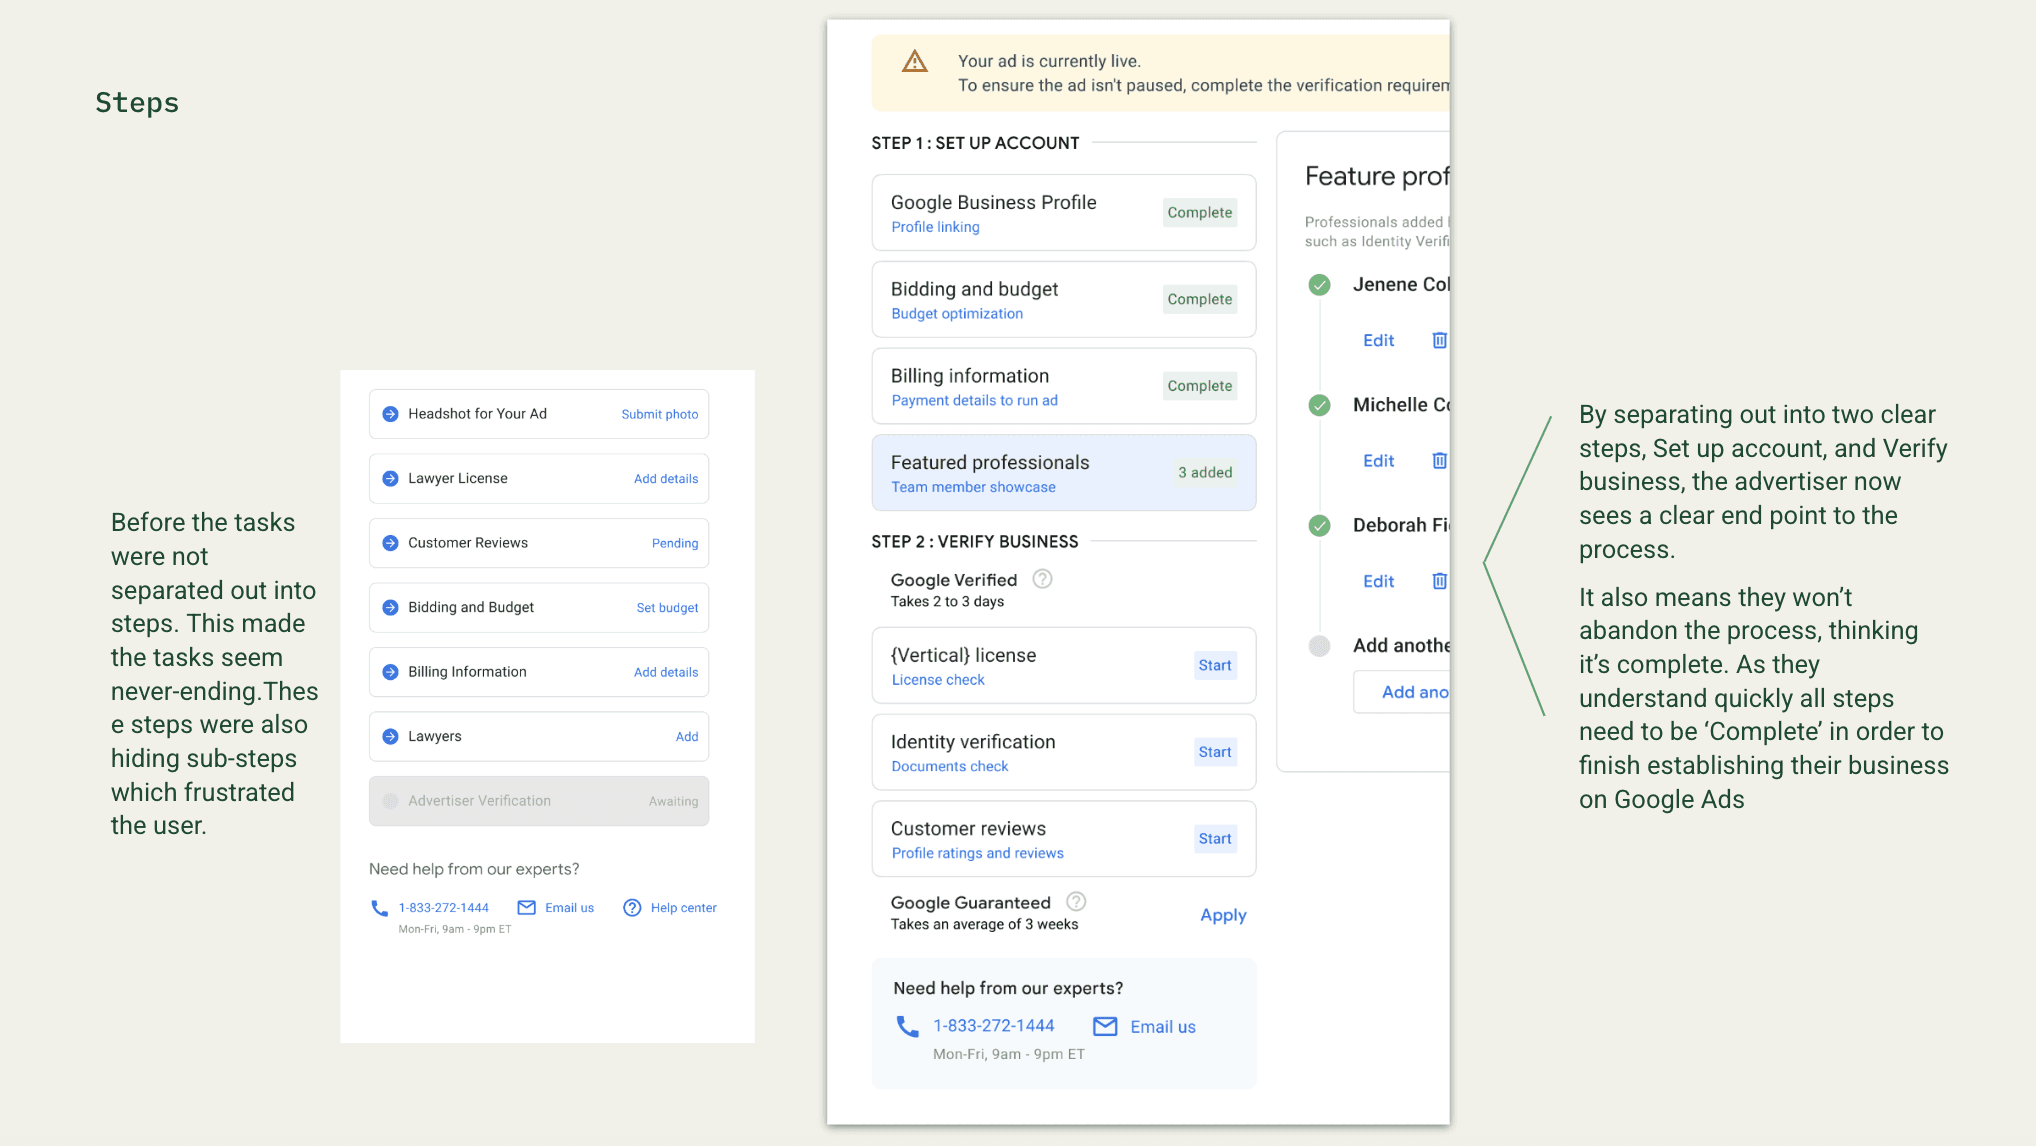Click the envelope icon in the right mockup help box
This screenshot has height=1146, width=2036.
[x=1105, y=1026]
